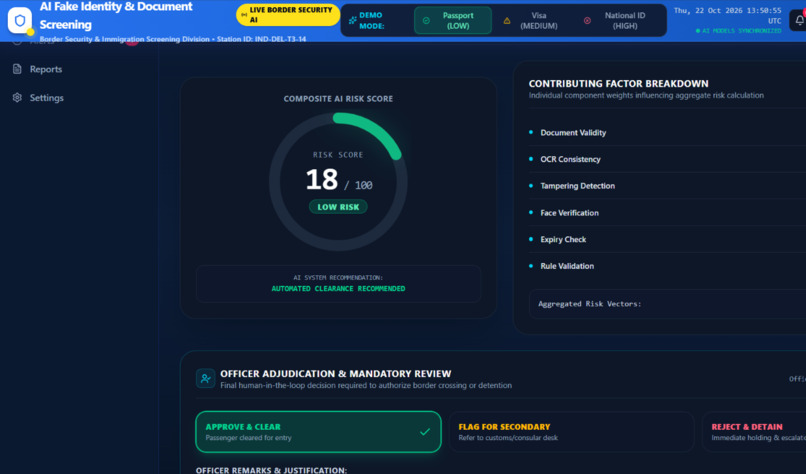
Task: Click the 18 risk score value
Action: point(322,179)
